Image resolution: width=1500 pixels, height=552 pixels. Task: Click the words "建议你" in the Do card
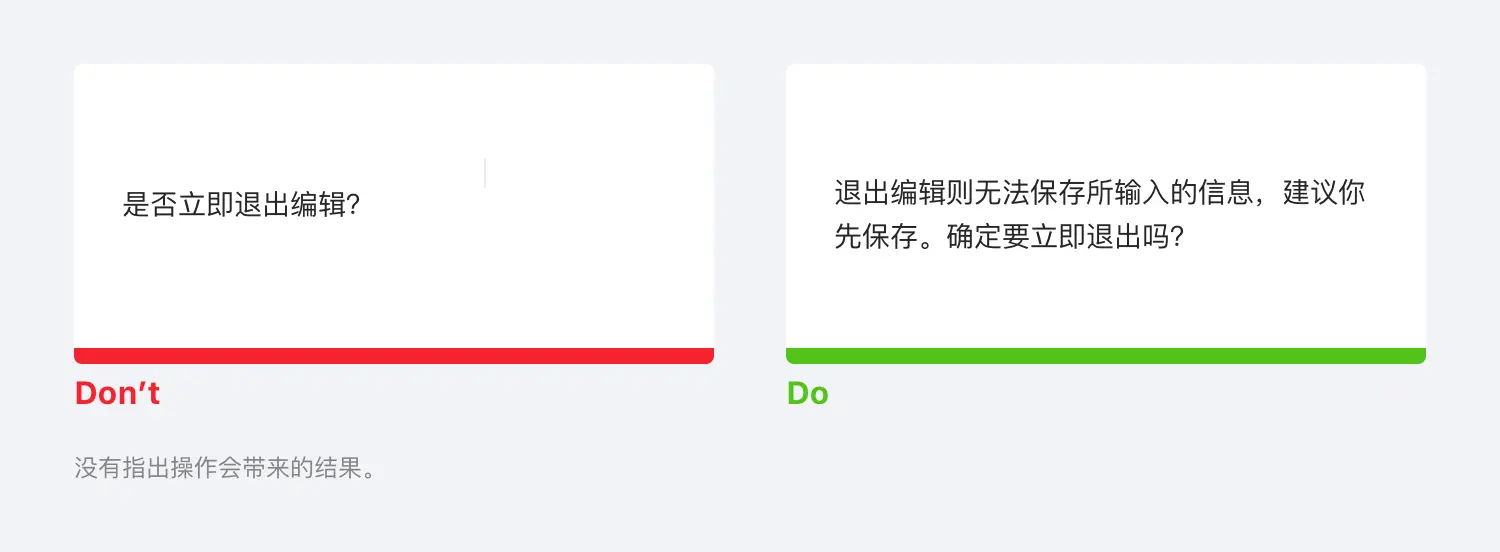pos(1324,193)
